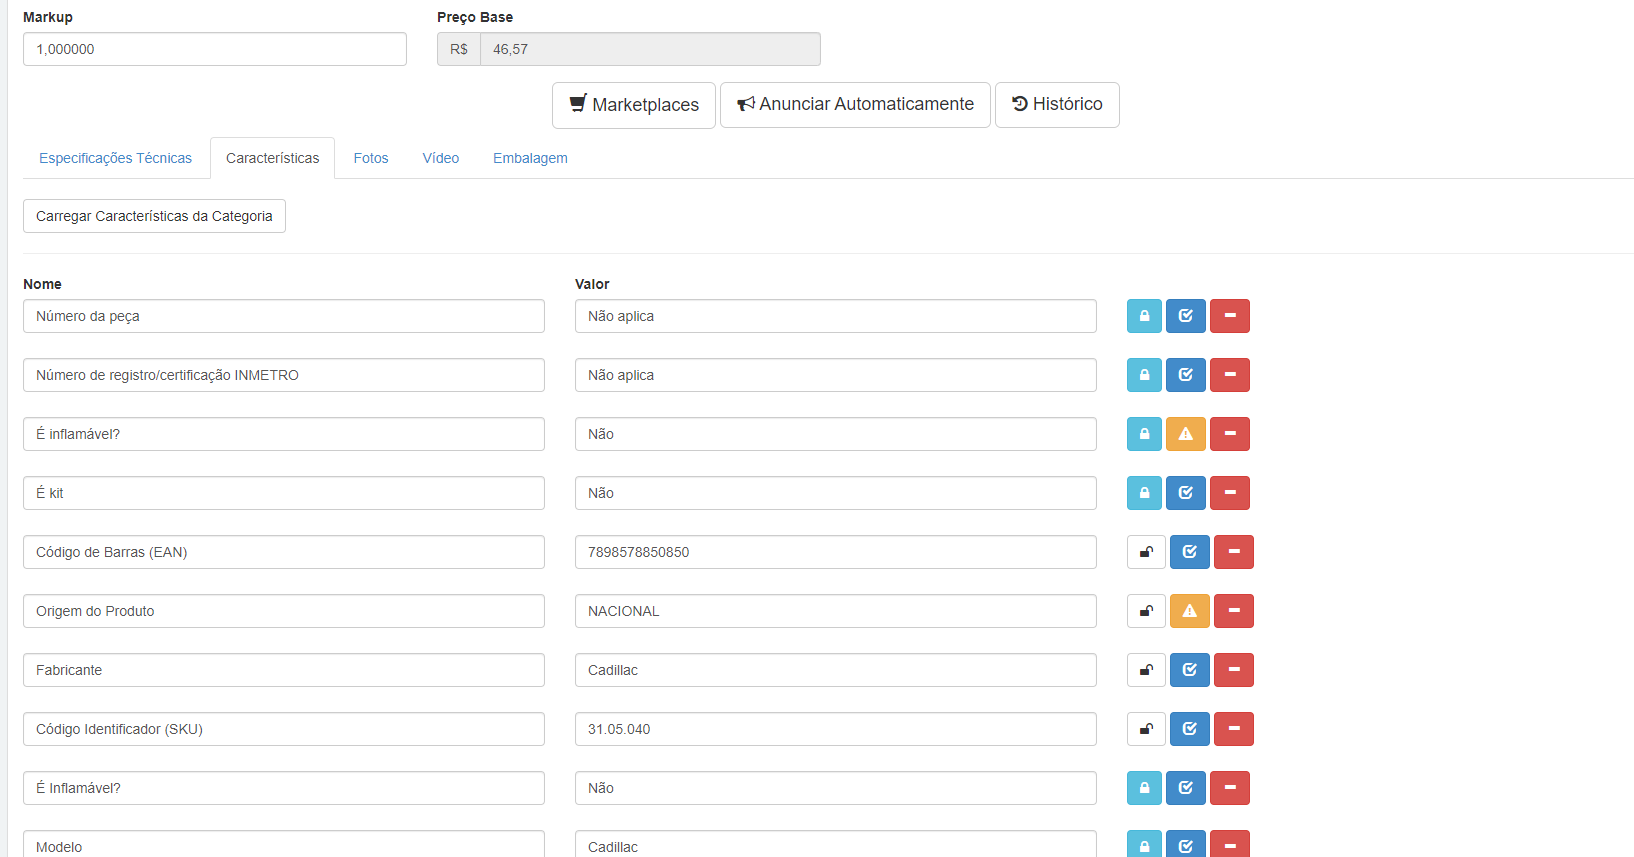Remove the É kit row

click(1230, 493)
